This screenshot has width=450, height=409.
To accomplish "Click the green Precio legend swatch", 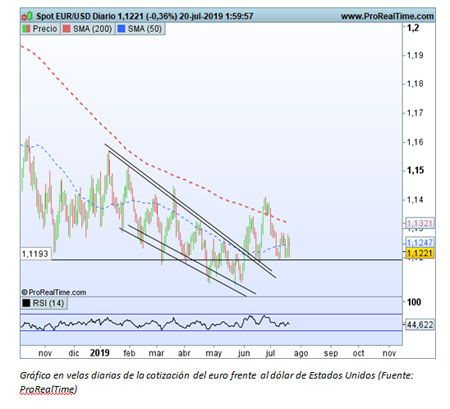I will pyautogui.click(x=26, y=29).
